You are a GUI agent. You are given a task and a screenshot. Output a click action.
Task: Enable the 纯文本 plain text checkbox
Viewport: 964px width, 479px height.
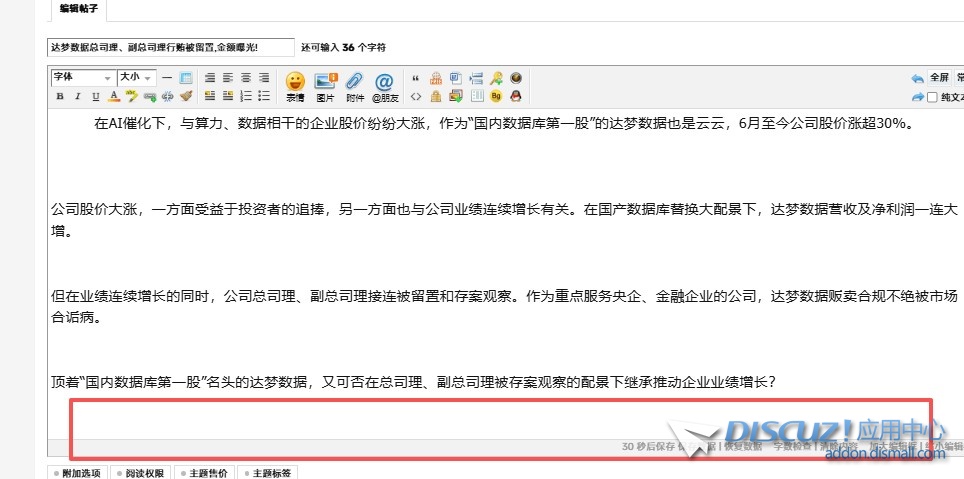[933, 97]
